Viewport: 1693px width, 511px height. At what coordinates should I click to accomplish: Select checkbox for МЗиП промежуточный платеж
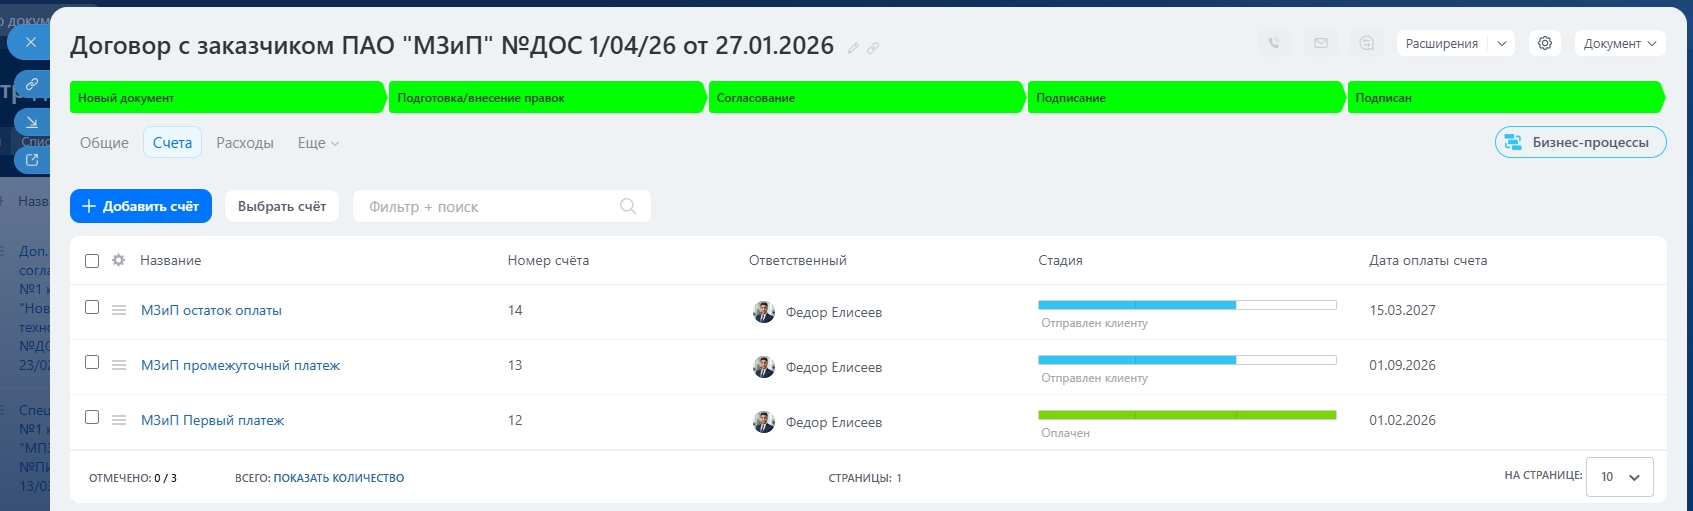92,362
